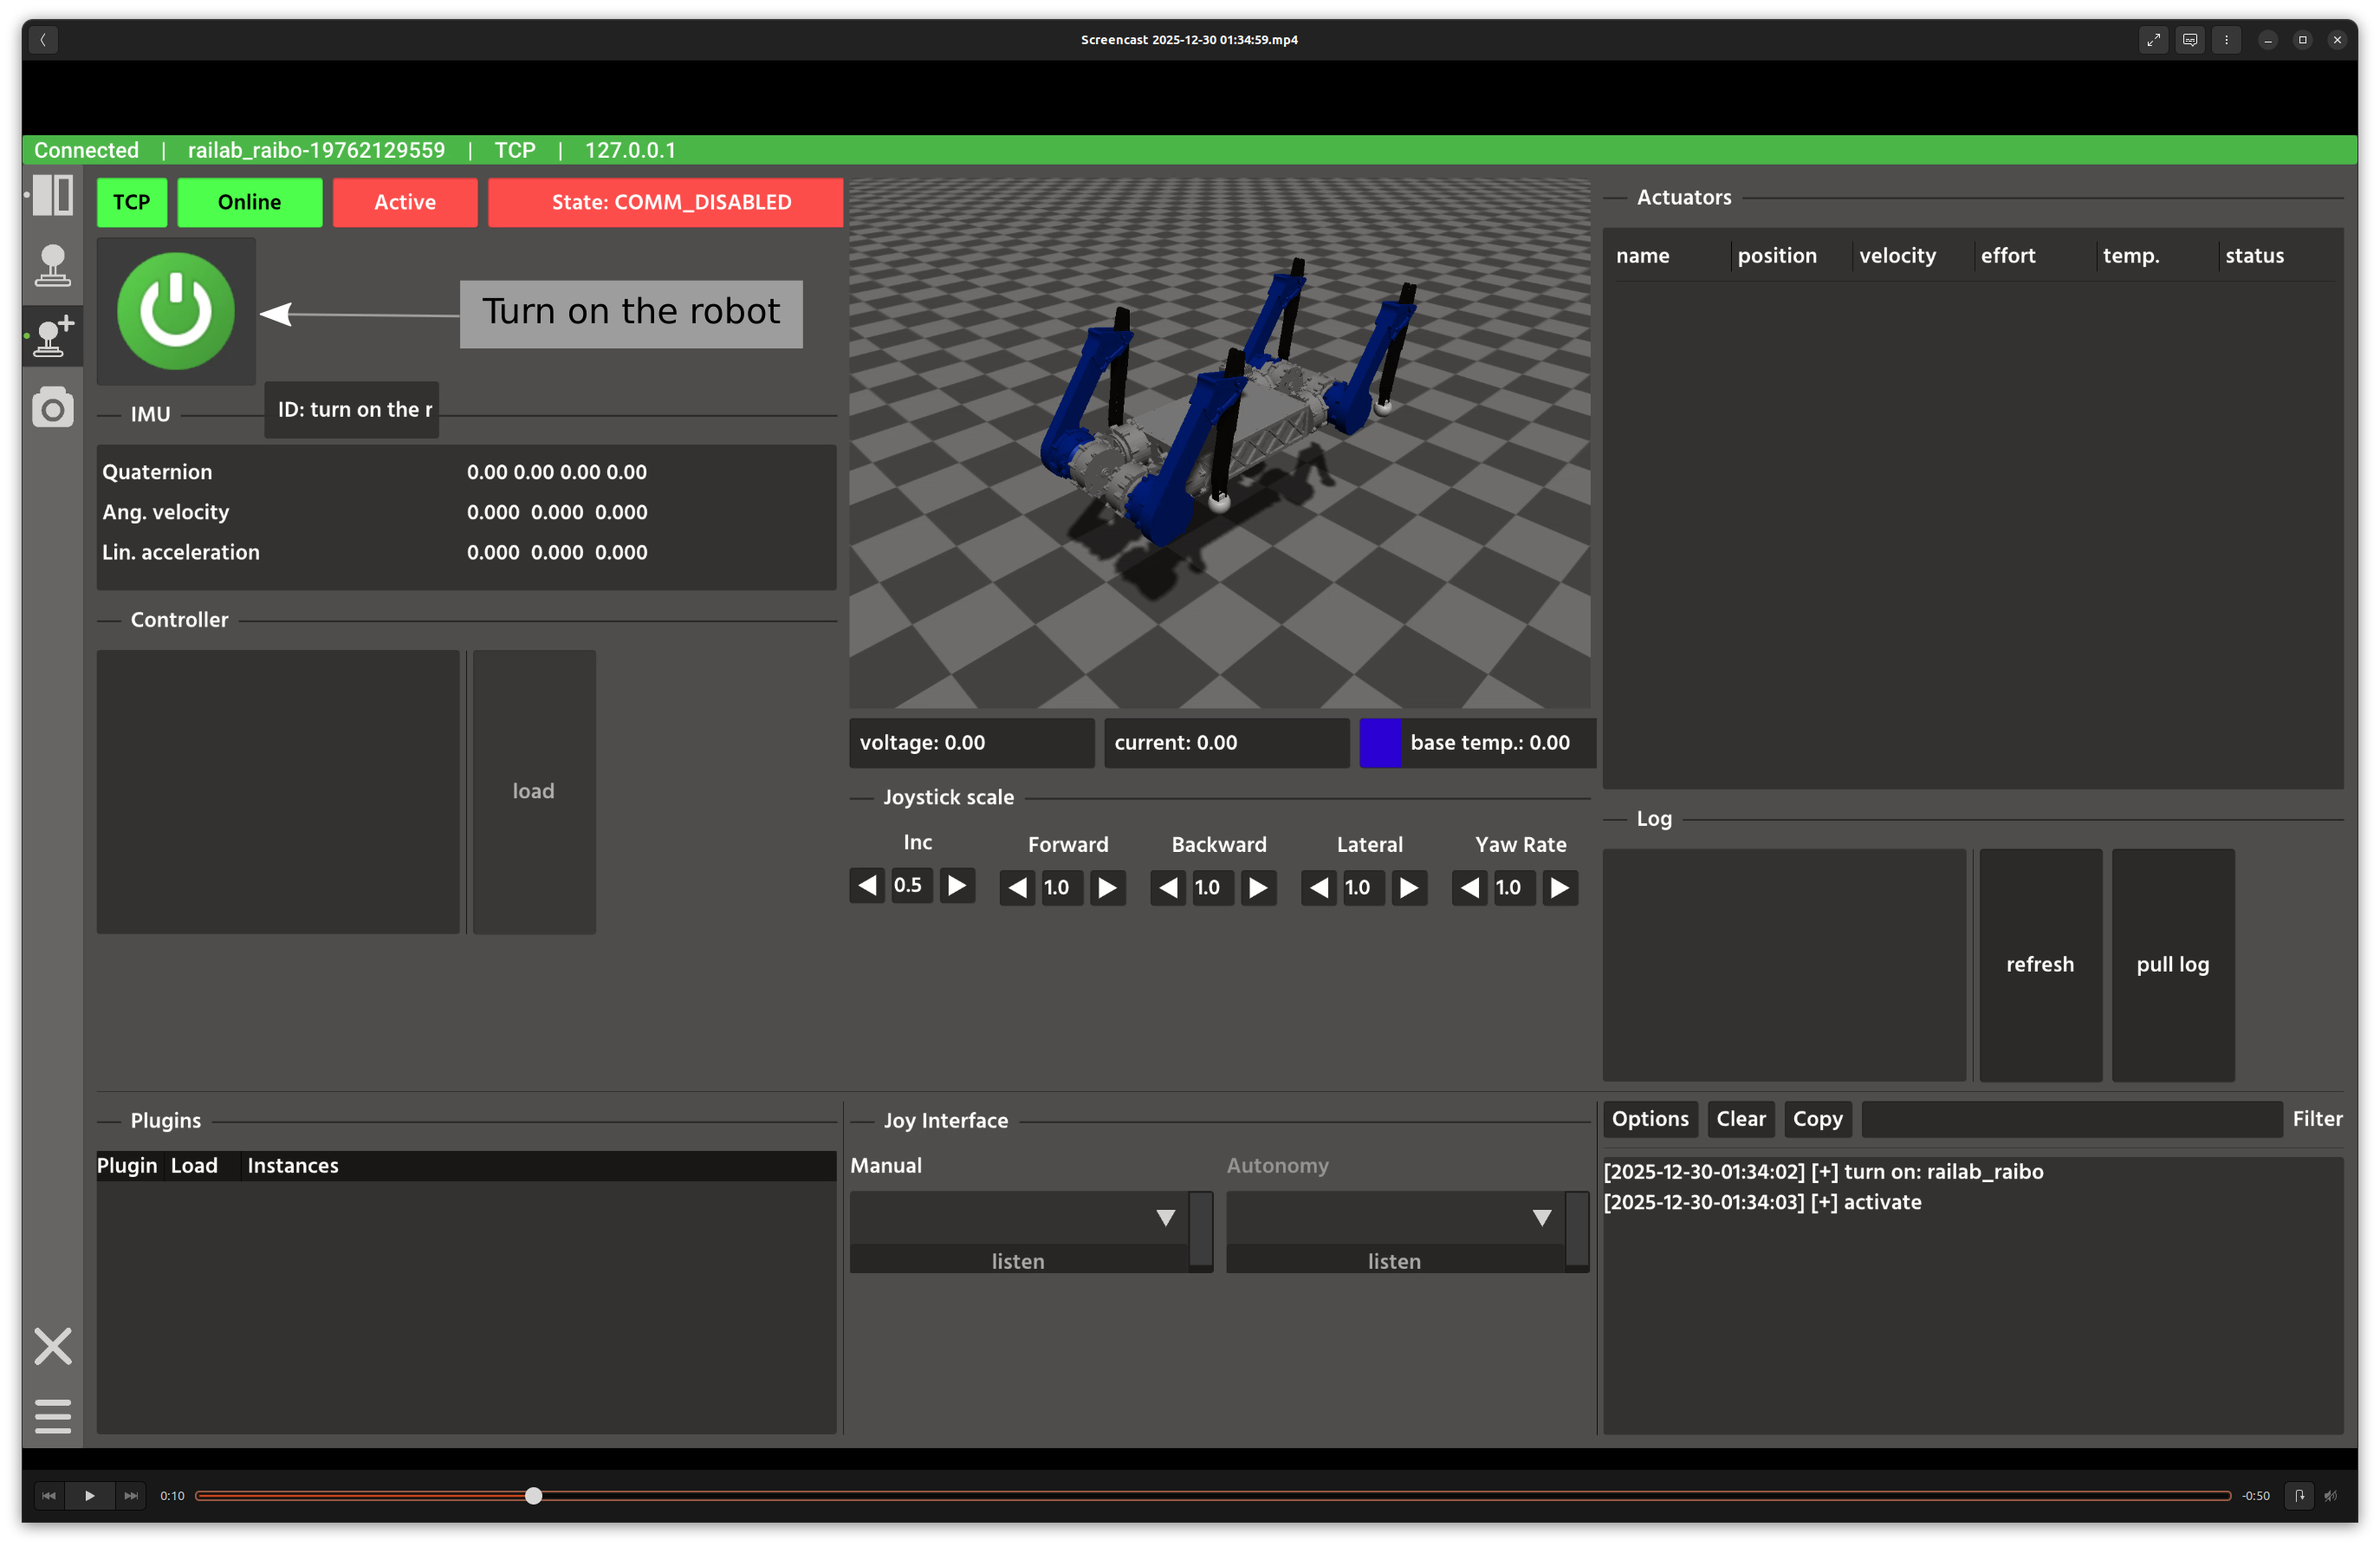Toggle the TCP connection button

pos(131,202)
